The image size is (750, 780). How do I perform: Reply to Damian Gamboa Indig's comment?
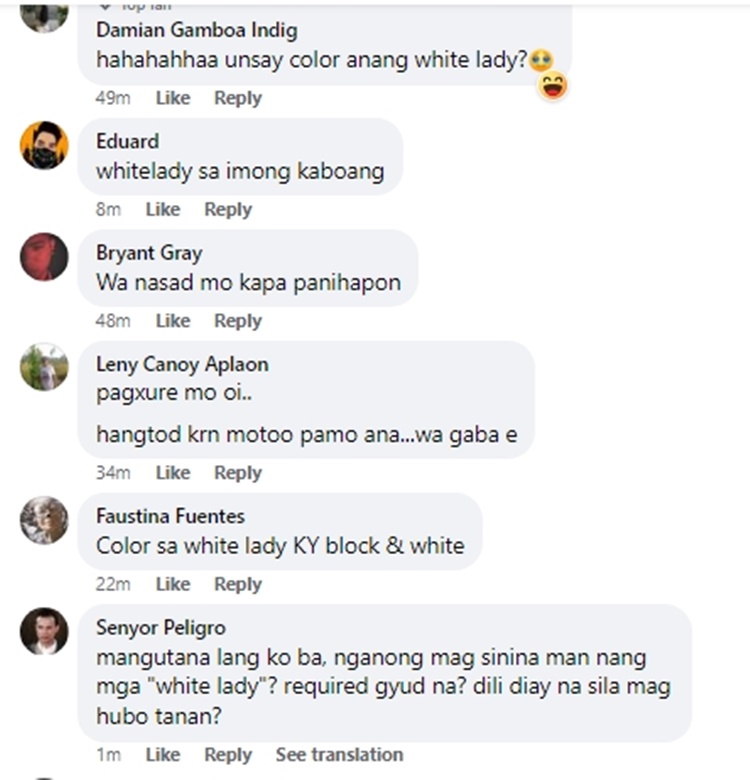(x=238, y=98)
